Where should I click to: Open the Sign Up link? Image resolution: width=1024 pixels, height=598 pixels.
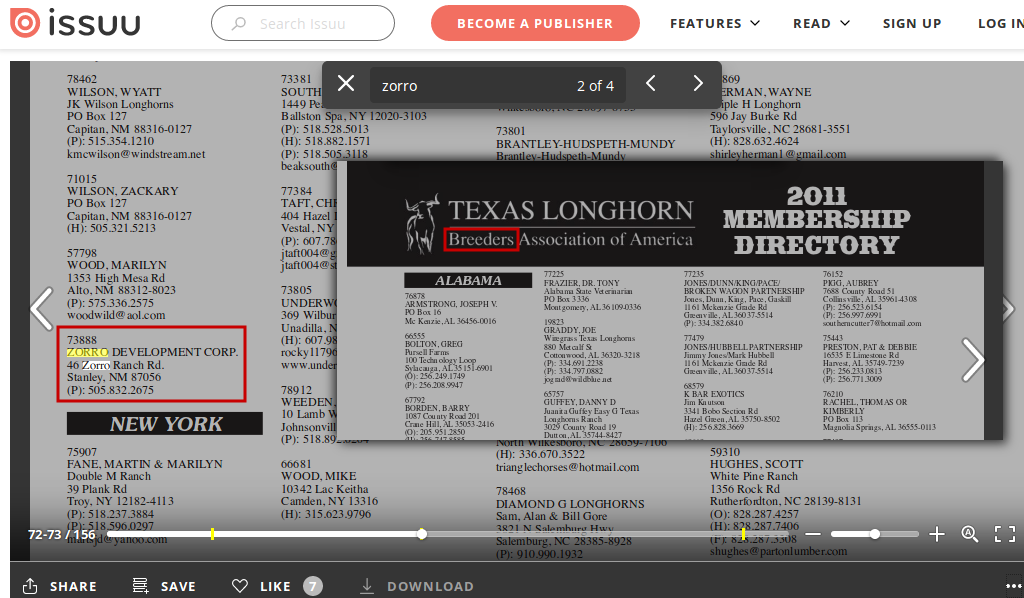pos(912,24)
